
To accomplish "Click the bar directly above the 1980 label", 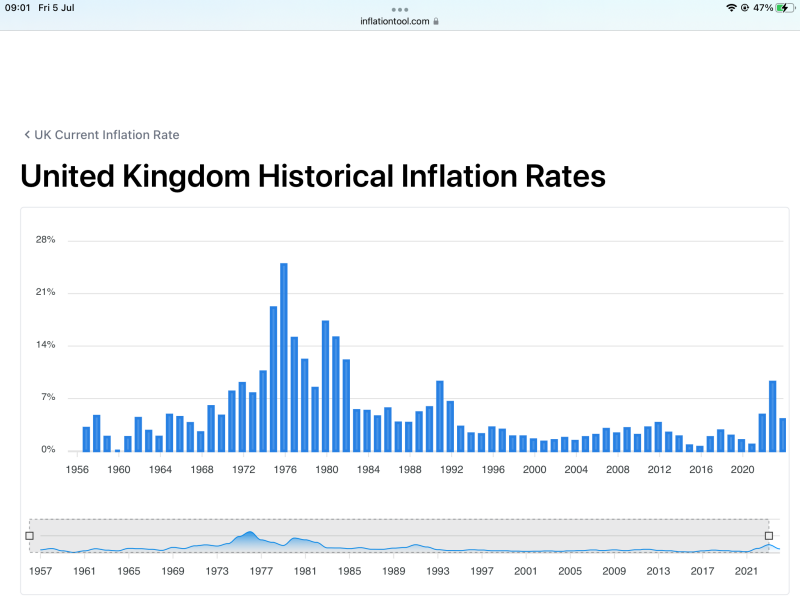I will click(x=325, y=385).
